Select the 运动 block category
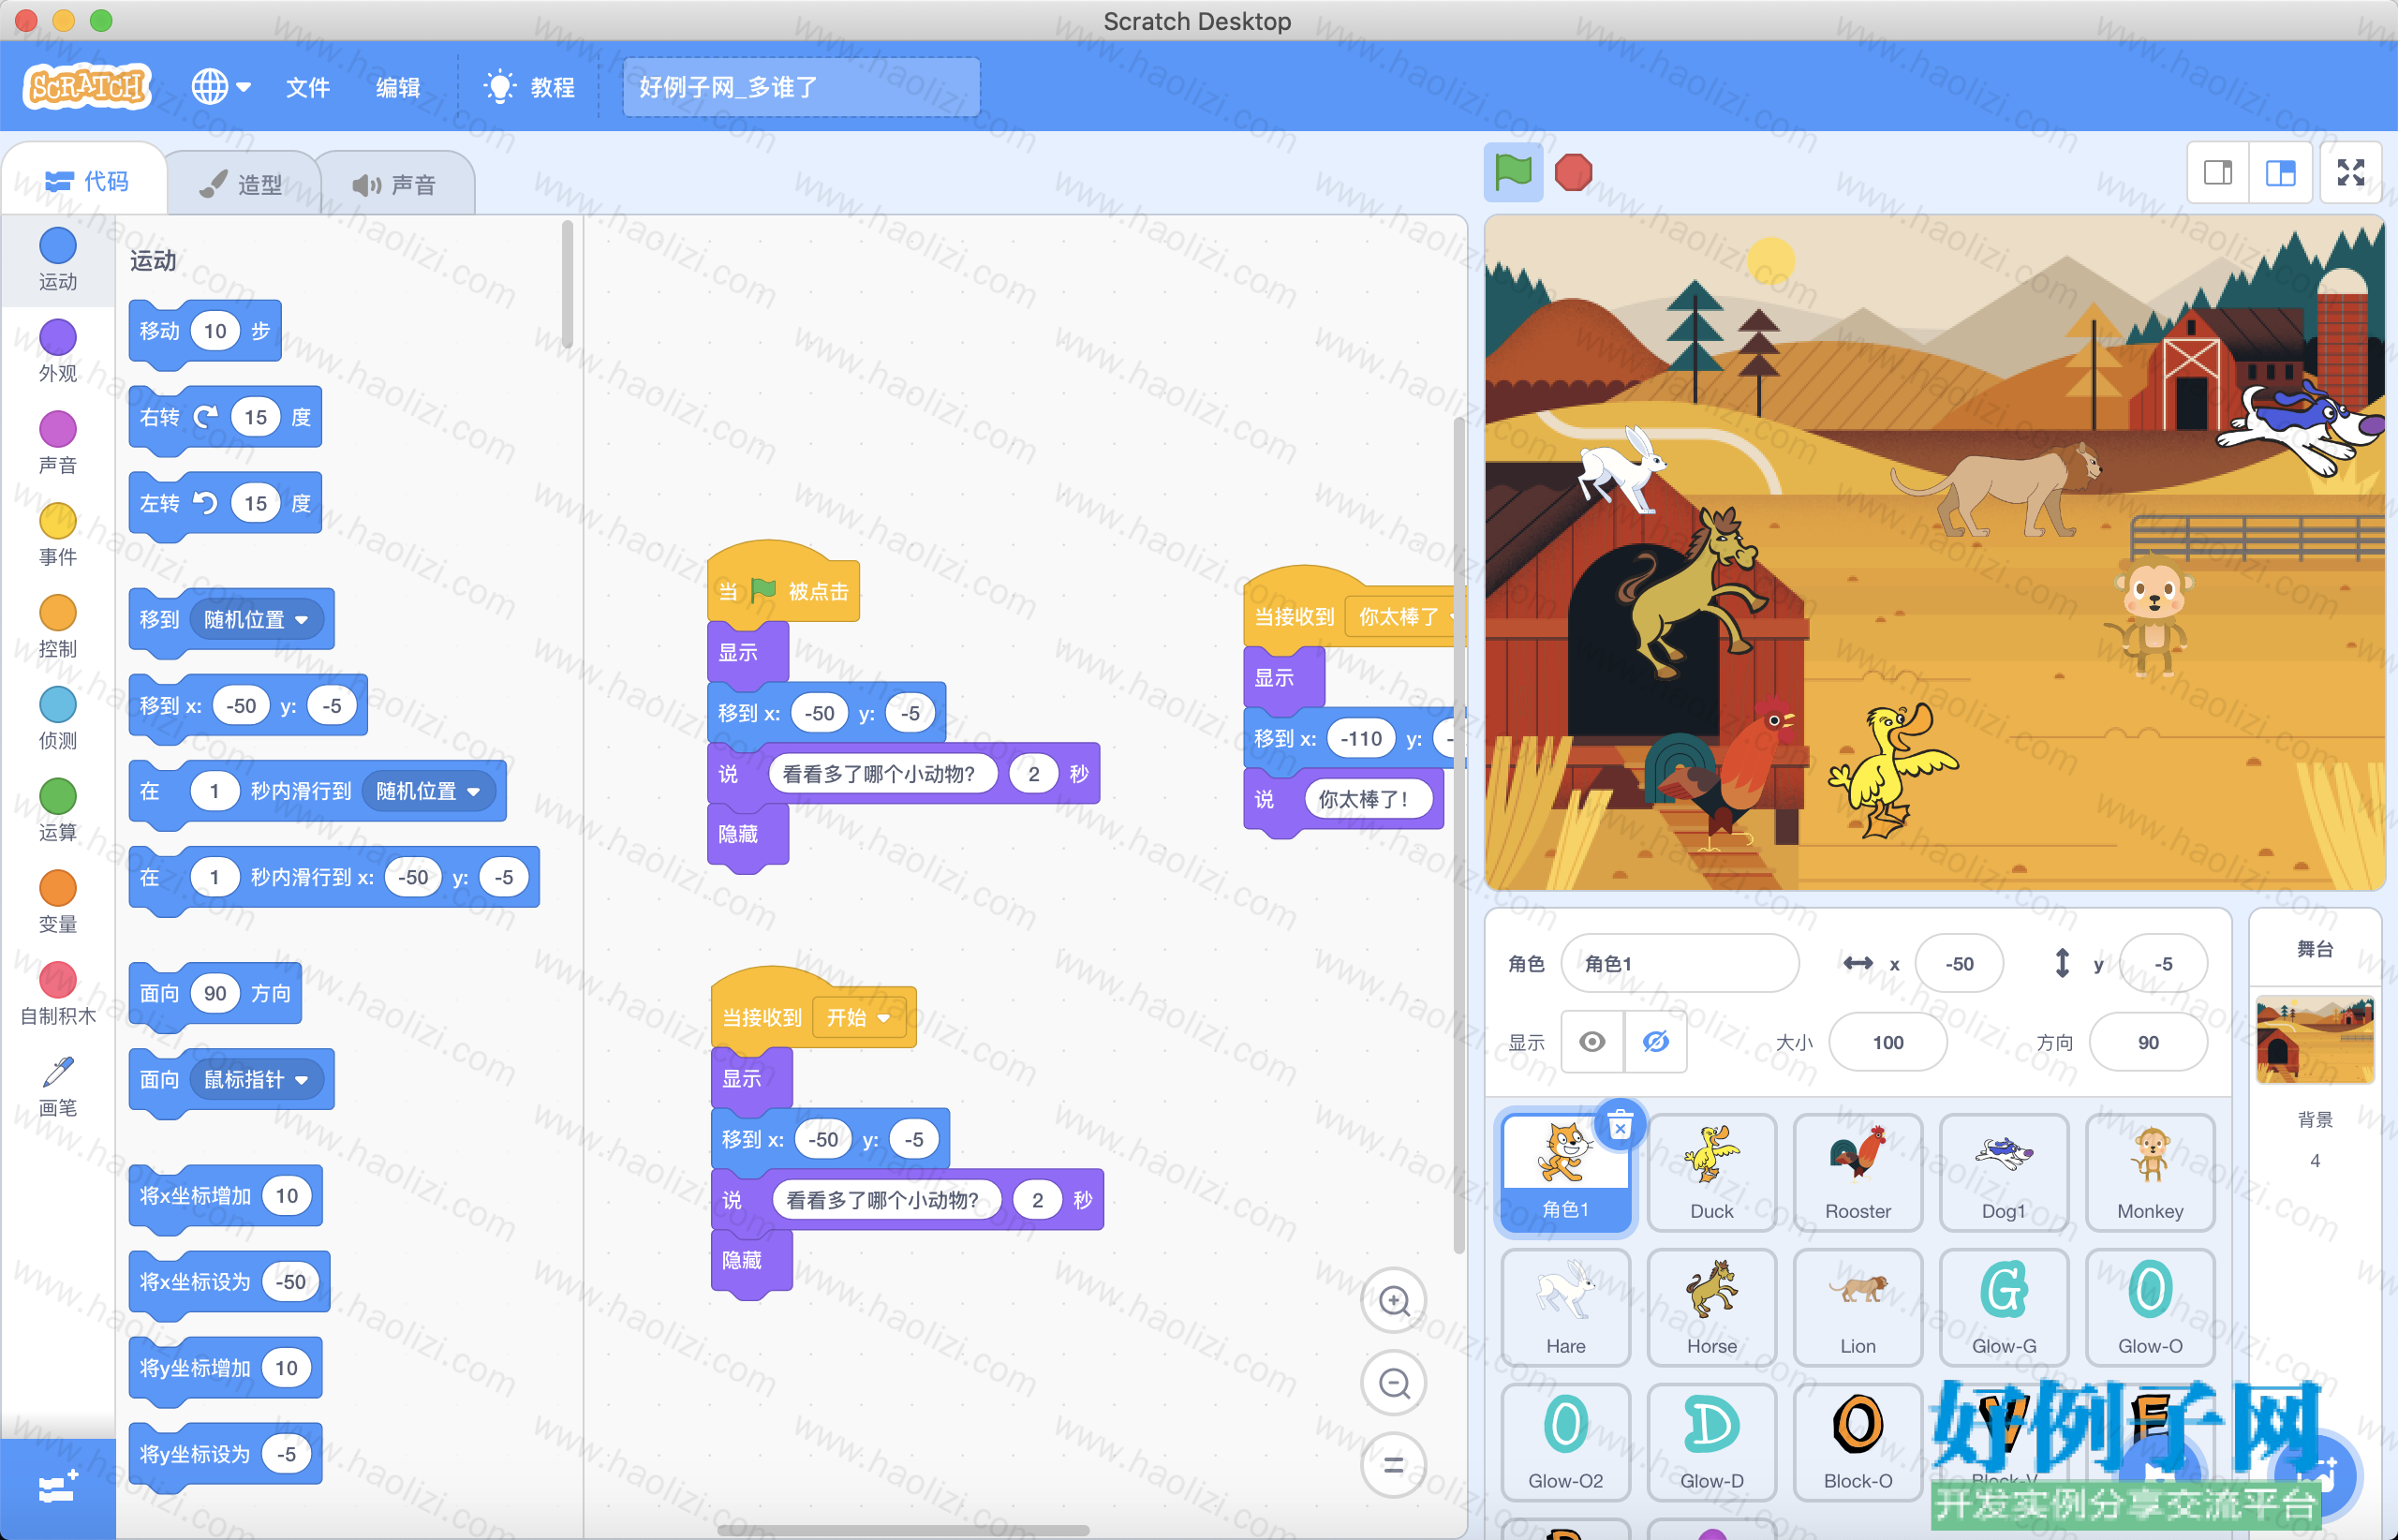Screen dimensions: 2398x1540 coord(58,260)
